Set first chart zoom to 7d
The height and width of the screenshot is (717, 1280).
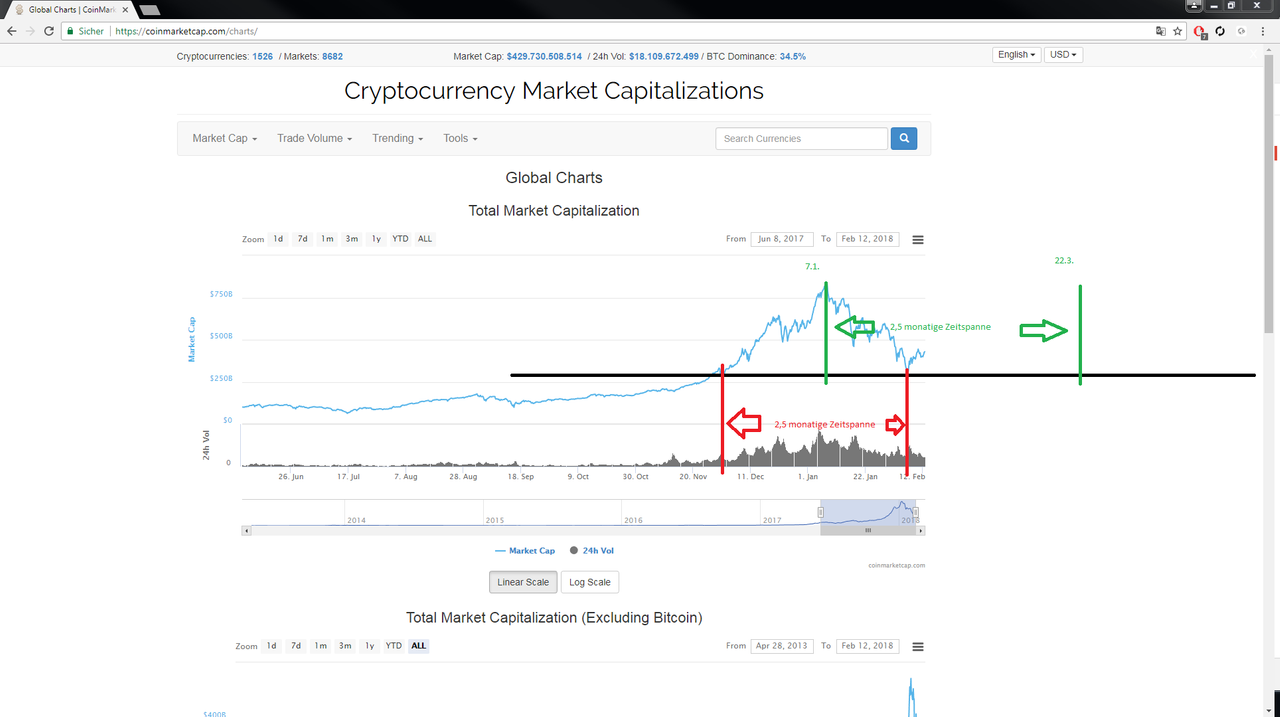point(302,239)
